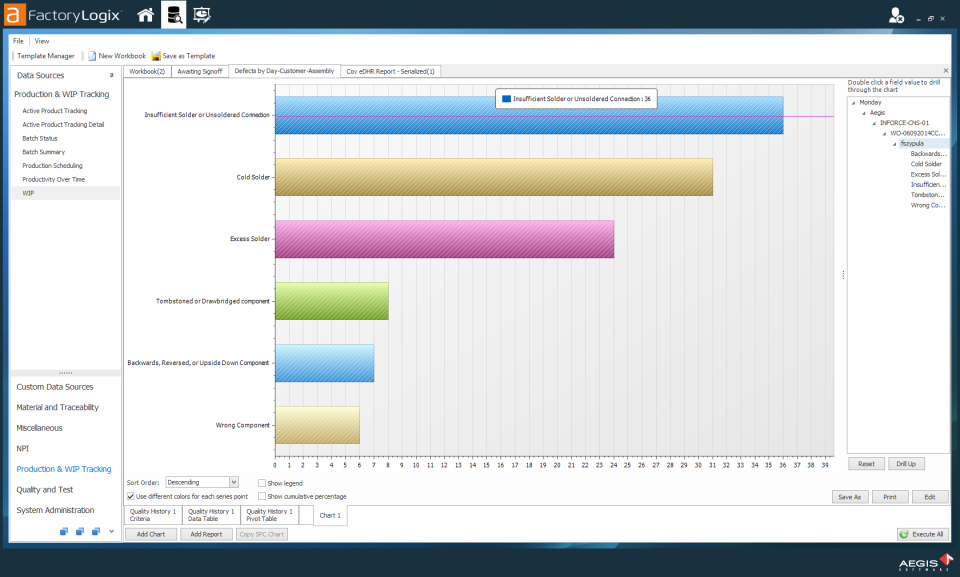This screenshot has height=577, width=960.
Task: Enable Show cumulative percentage
Action: pyautogui.click(x=260, y=495)
